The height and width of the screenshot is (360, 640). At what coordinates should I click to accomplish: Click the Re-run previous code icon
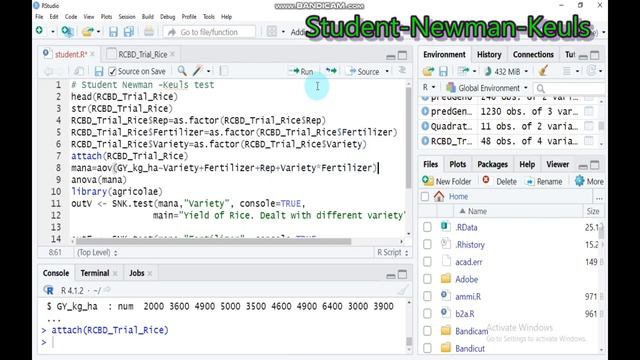click(331, 71)
